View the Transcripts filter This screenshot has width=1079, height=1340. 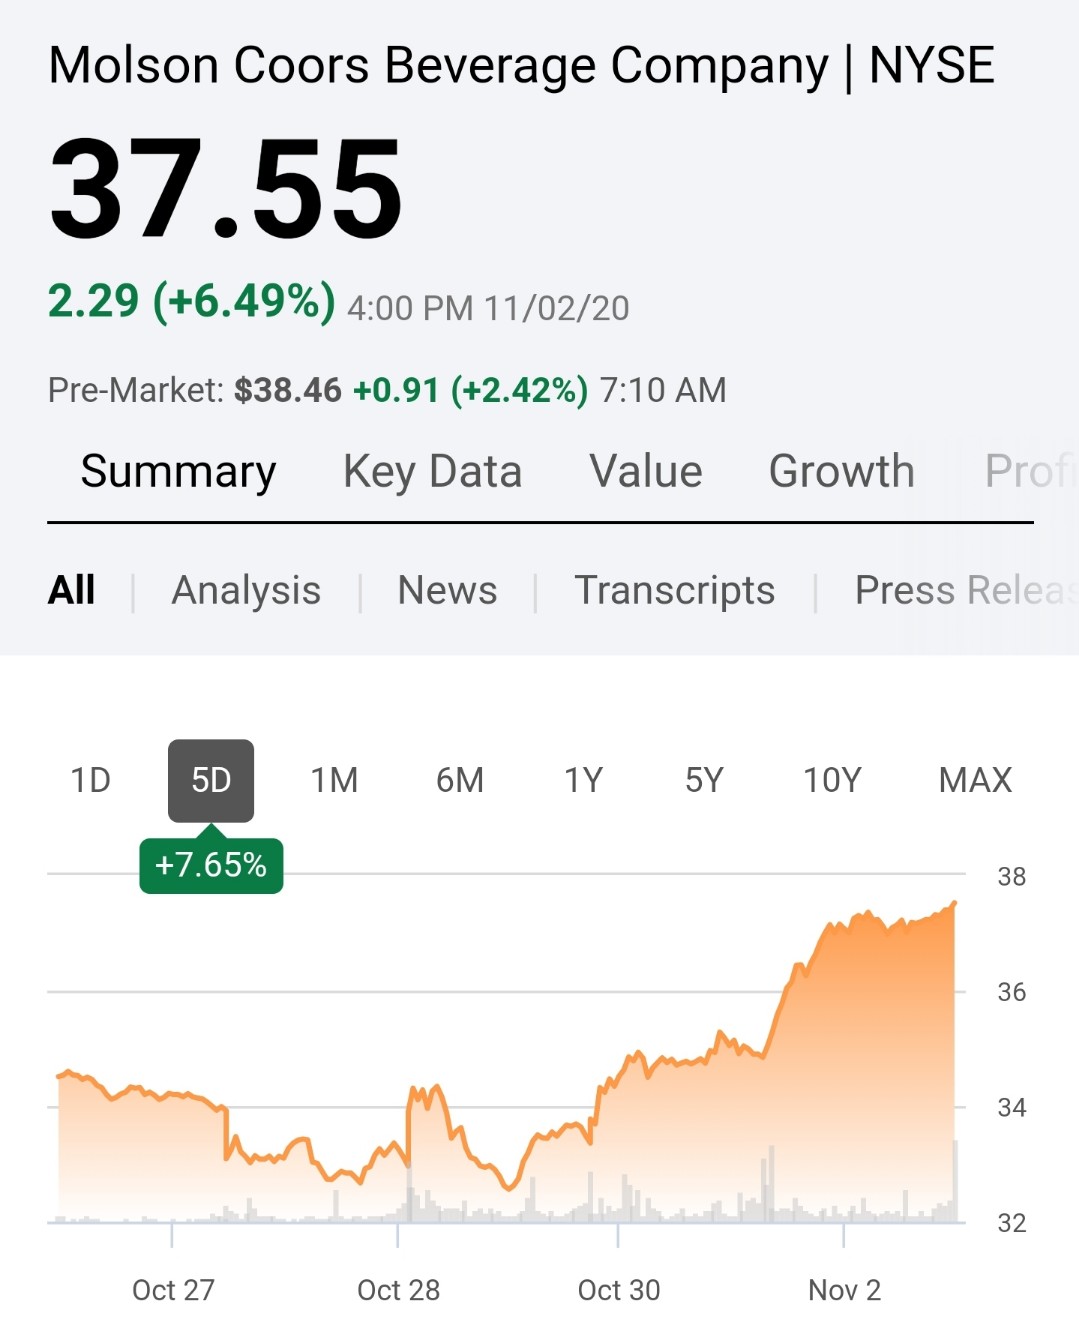click(x=674, y=591)
